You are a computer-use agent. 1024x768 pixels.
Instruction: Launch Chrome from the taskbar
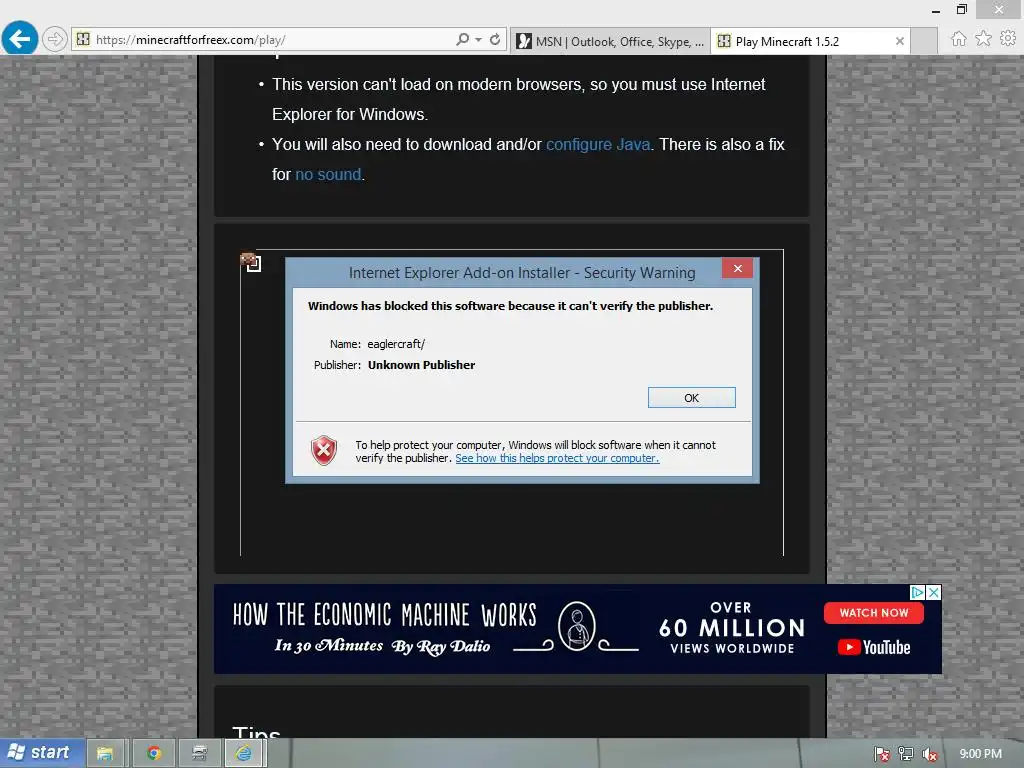[x=154, y=754]
